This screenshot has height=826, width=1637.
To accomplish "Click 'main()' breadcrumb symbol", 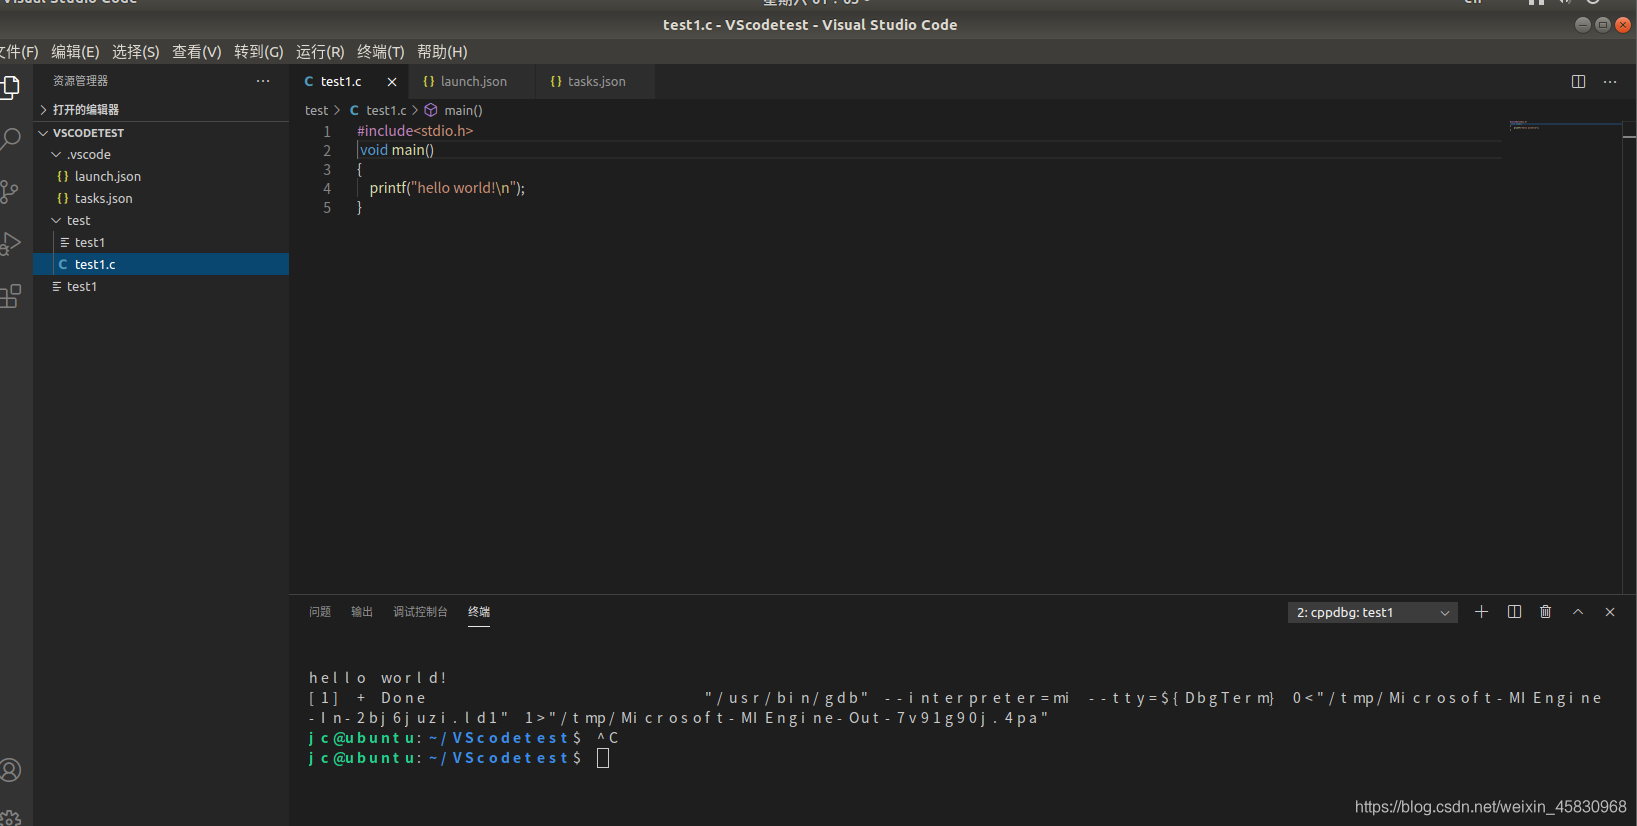I will pyautogui.click(x=454, y=111).
